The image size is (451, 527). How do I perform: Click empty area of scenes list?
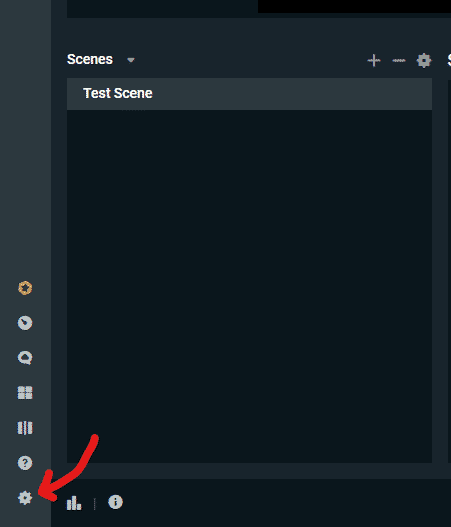[249, 286]
